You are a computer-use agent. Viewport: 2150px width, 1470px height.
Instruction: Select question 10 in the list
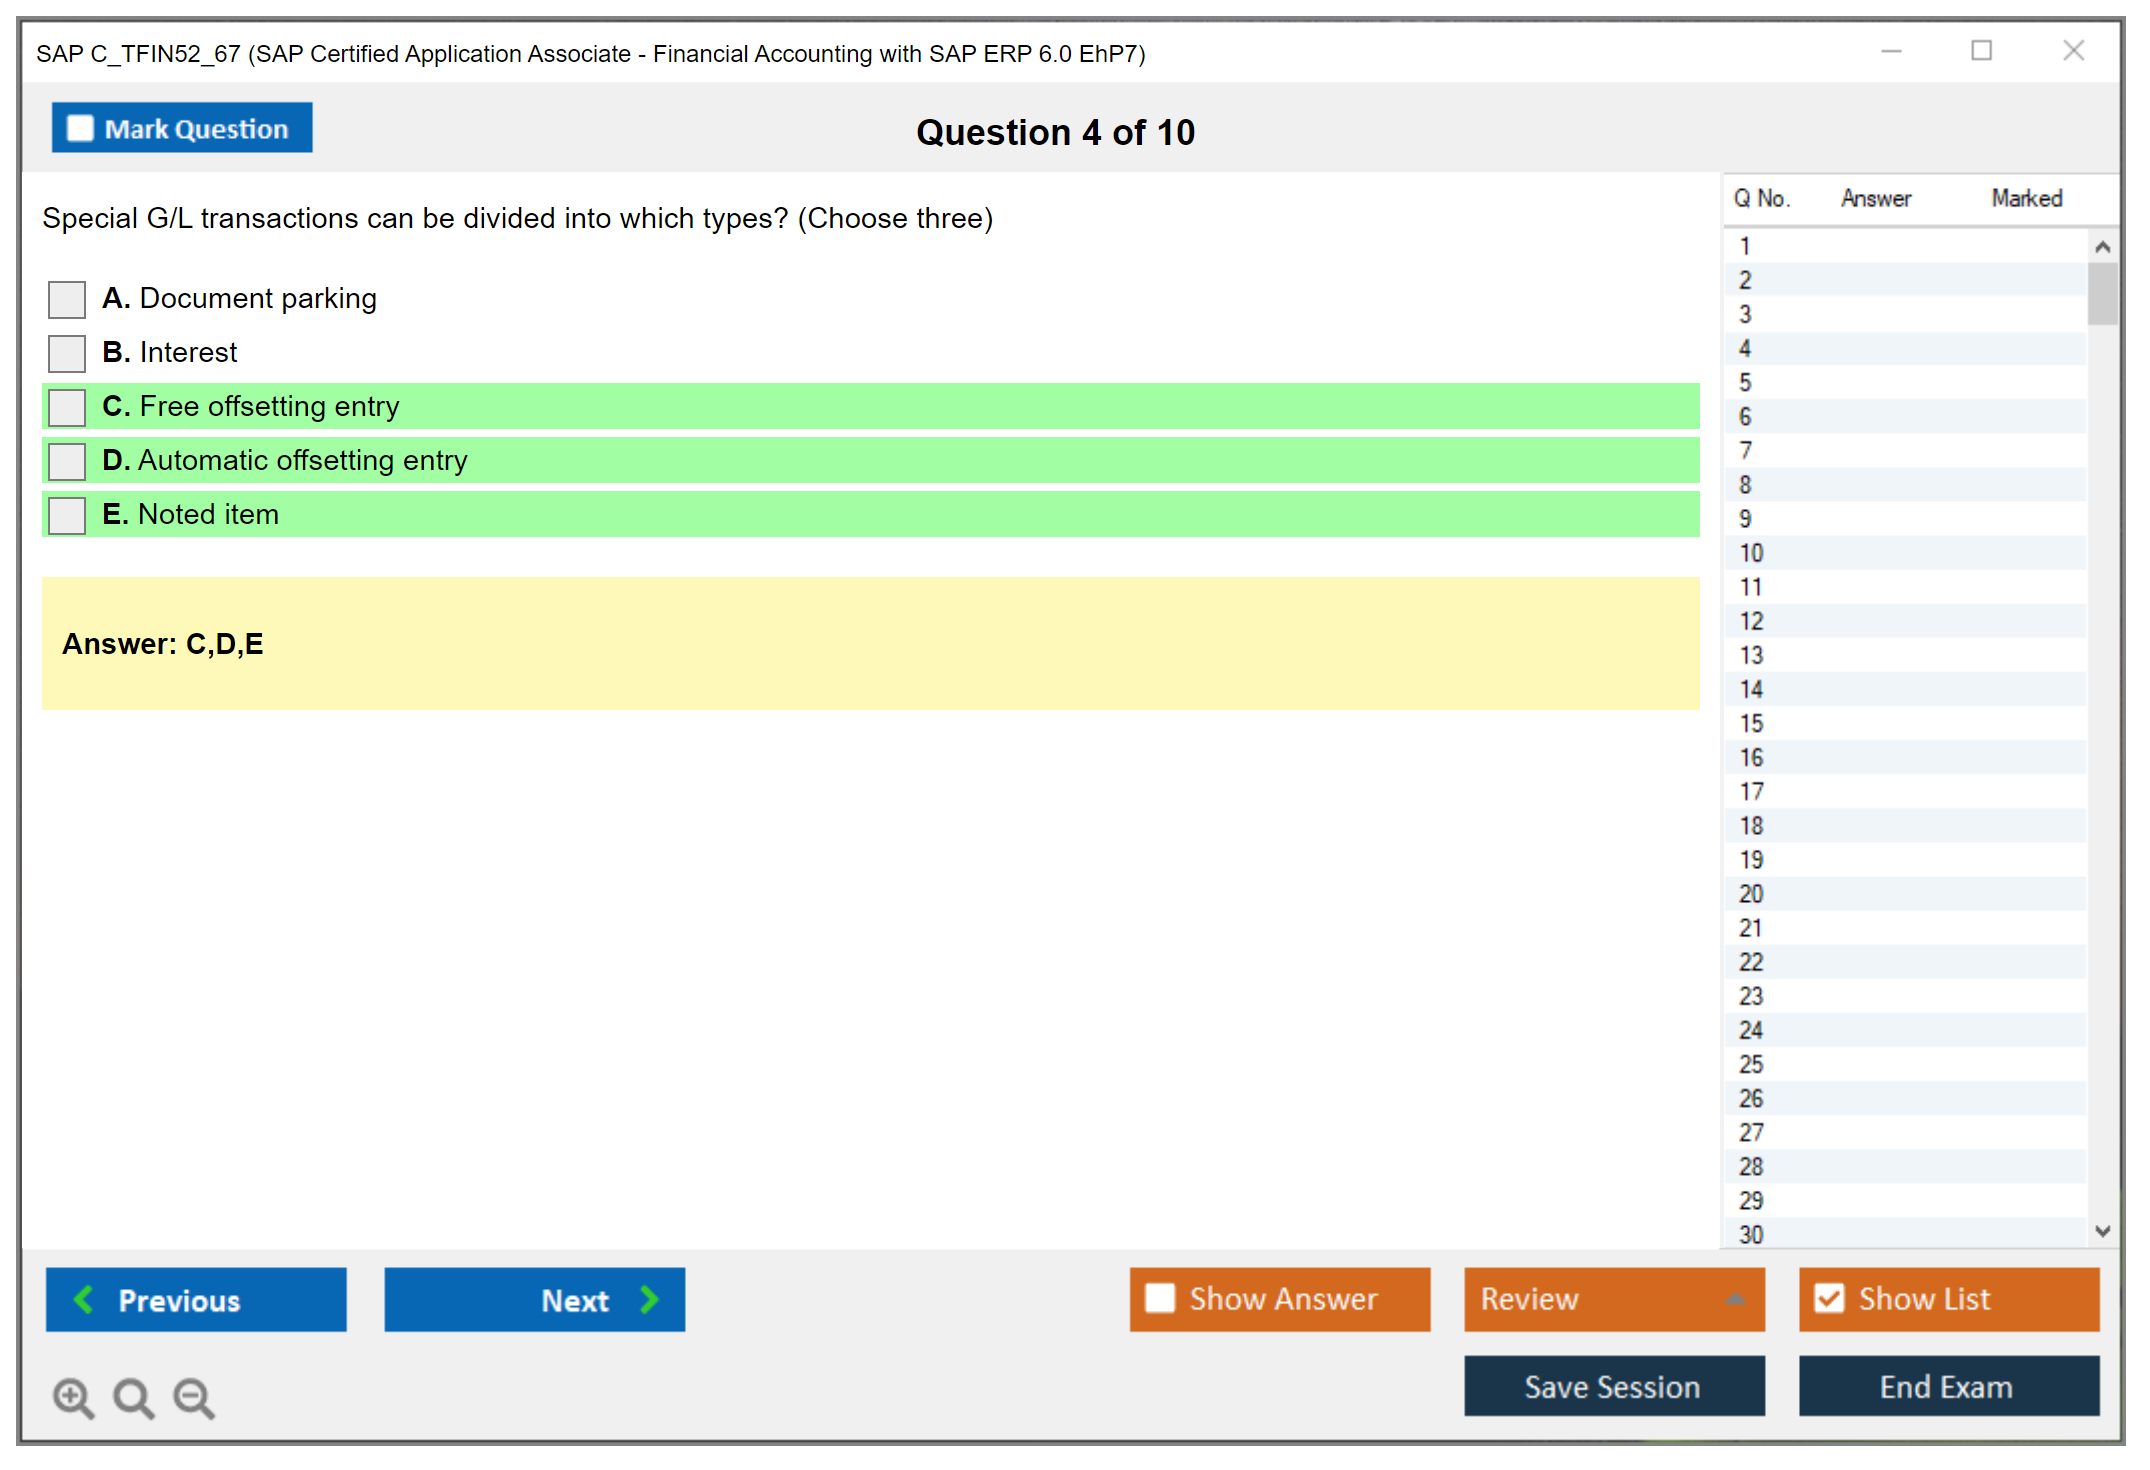tap(1751, 553)
